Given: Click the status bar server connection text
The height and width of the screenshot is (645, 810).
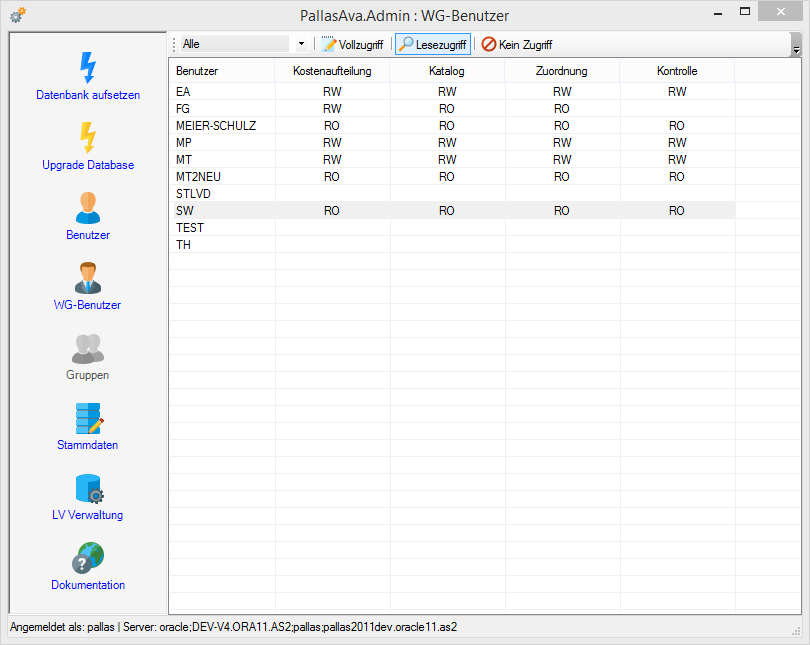Looking at the screenshot, I should (290, 627).
